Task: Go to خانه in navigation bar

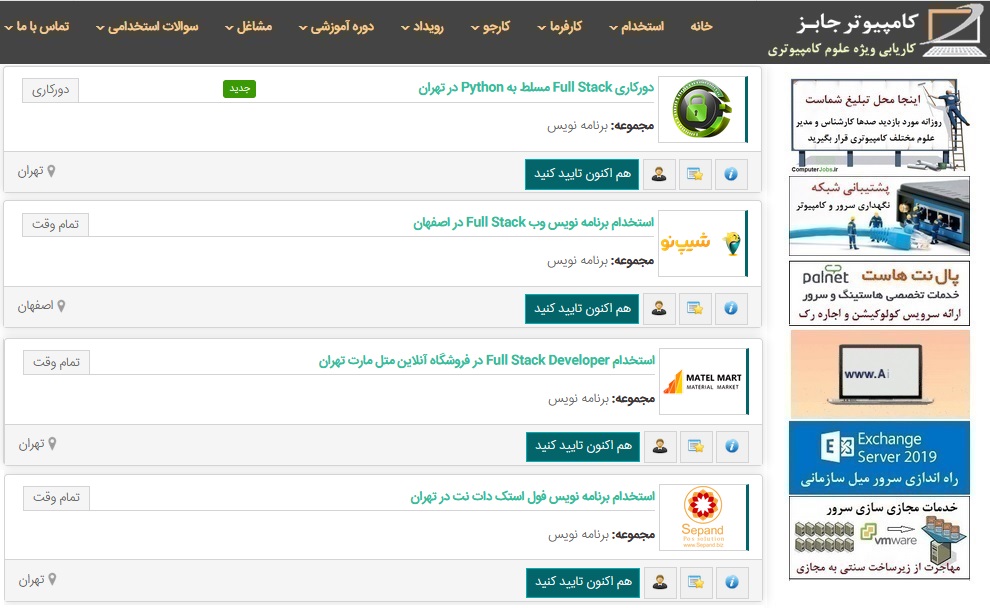Action: (701, 27)
